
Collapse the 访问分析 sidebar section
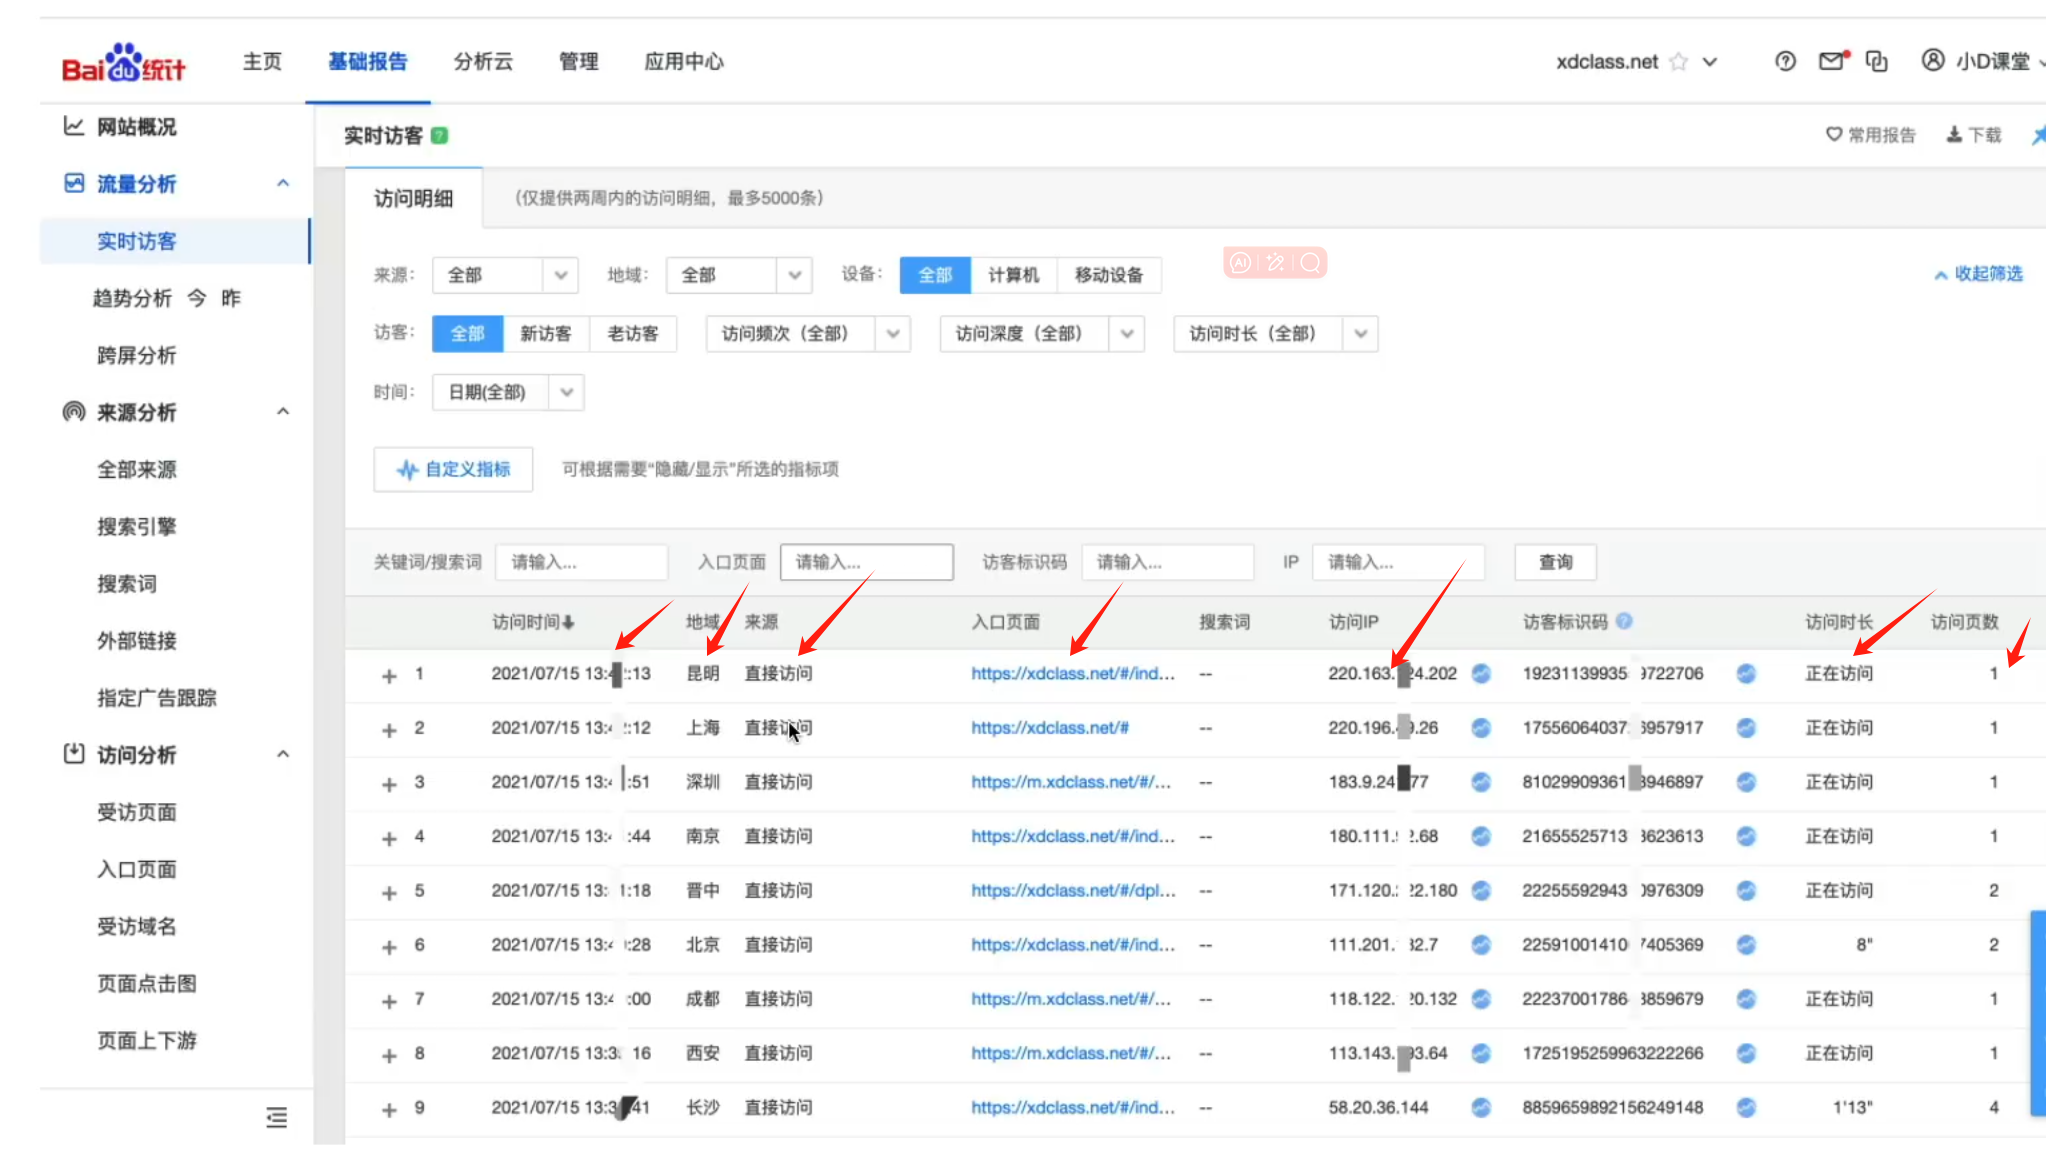pos(283,754)
